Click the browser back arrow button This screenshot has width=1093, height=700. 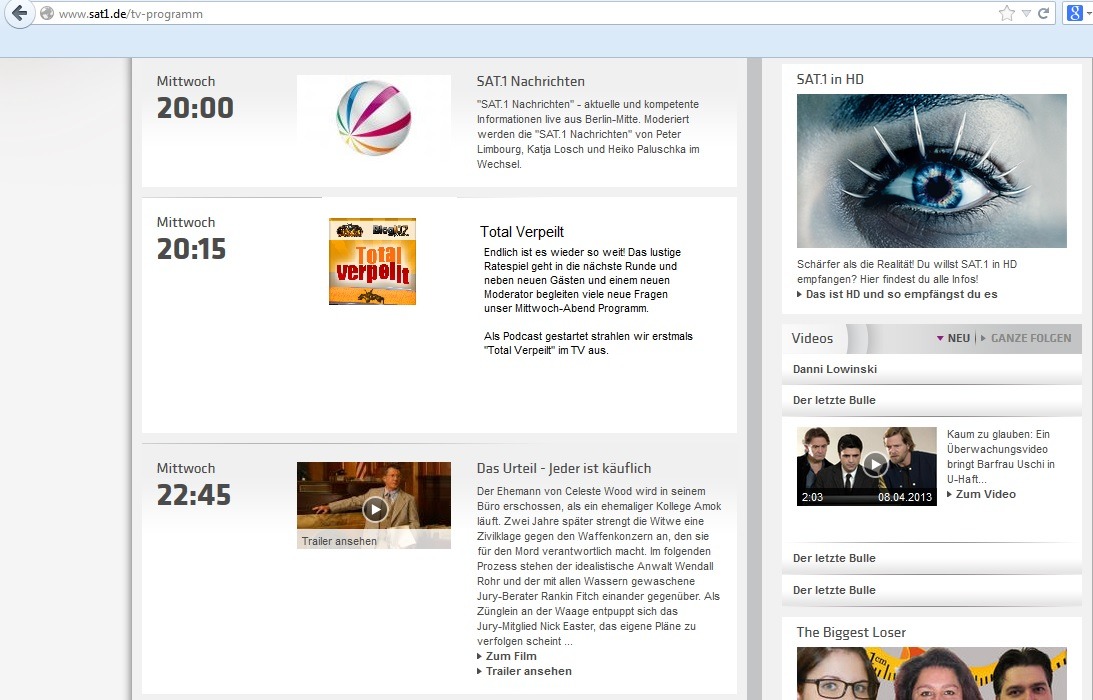point(20,13)
